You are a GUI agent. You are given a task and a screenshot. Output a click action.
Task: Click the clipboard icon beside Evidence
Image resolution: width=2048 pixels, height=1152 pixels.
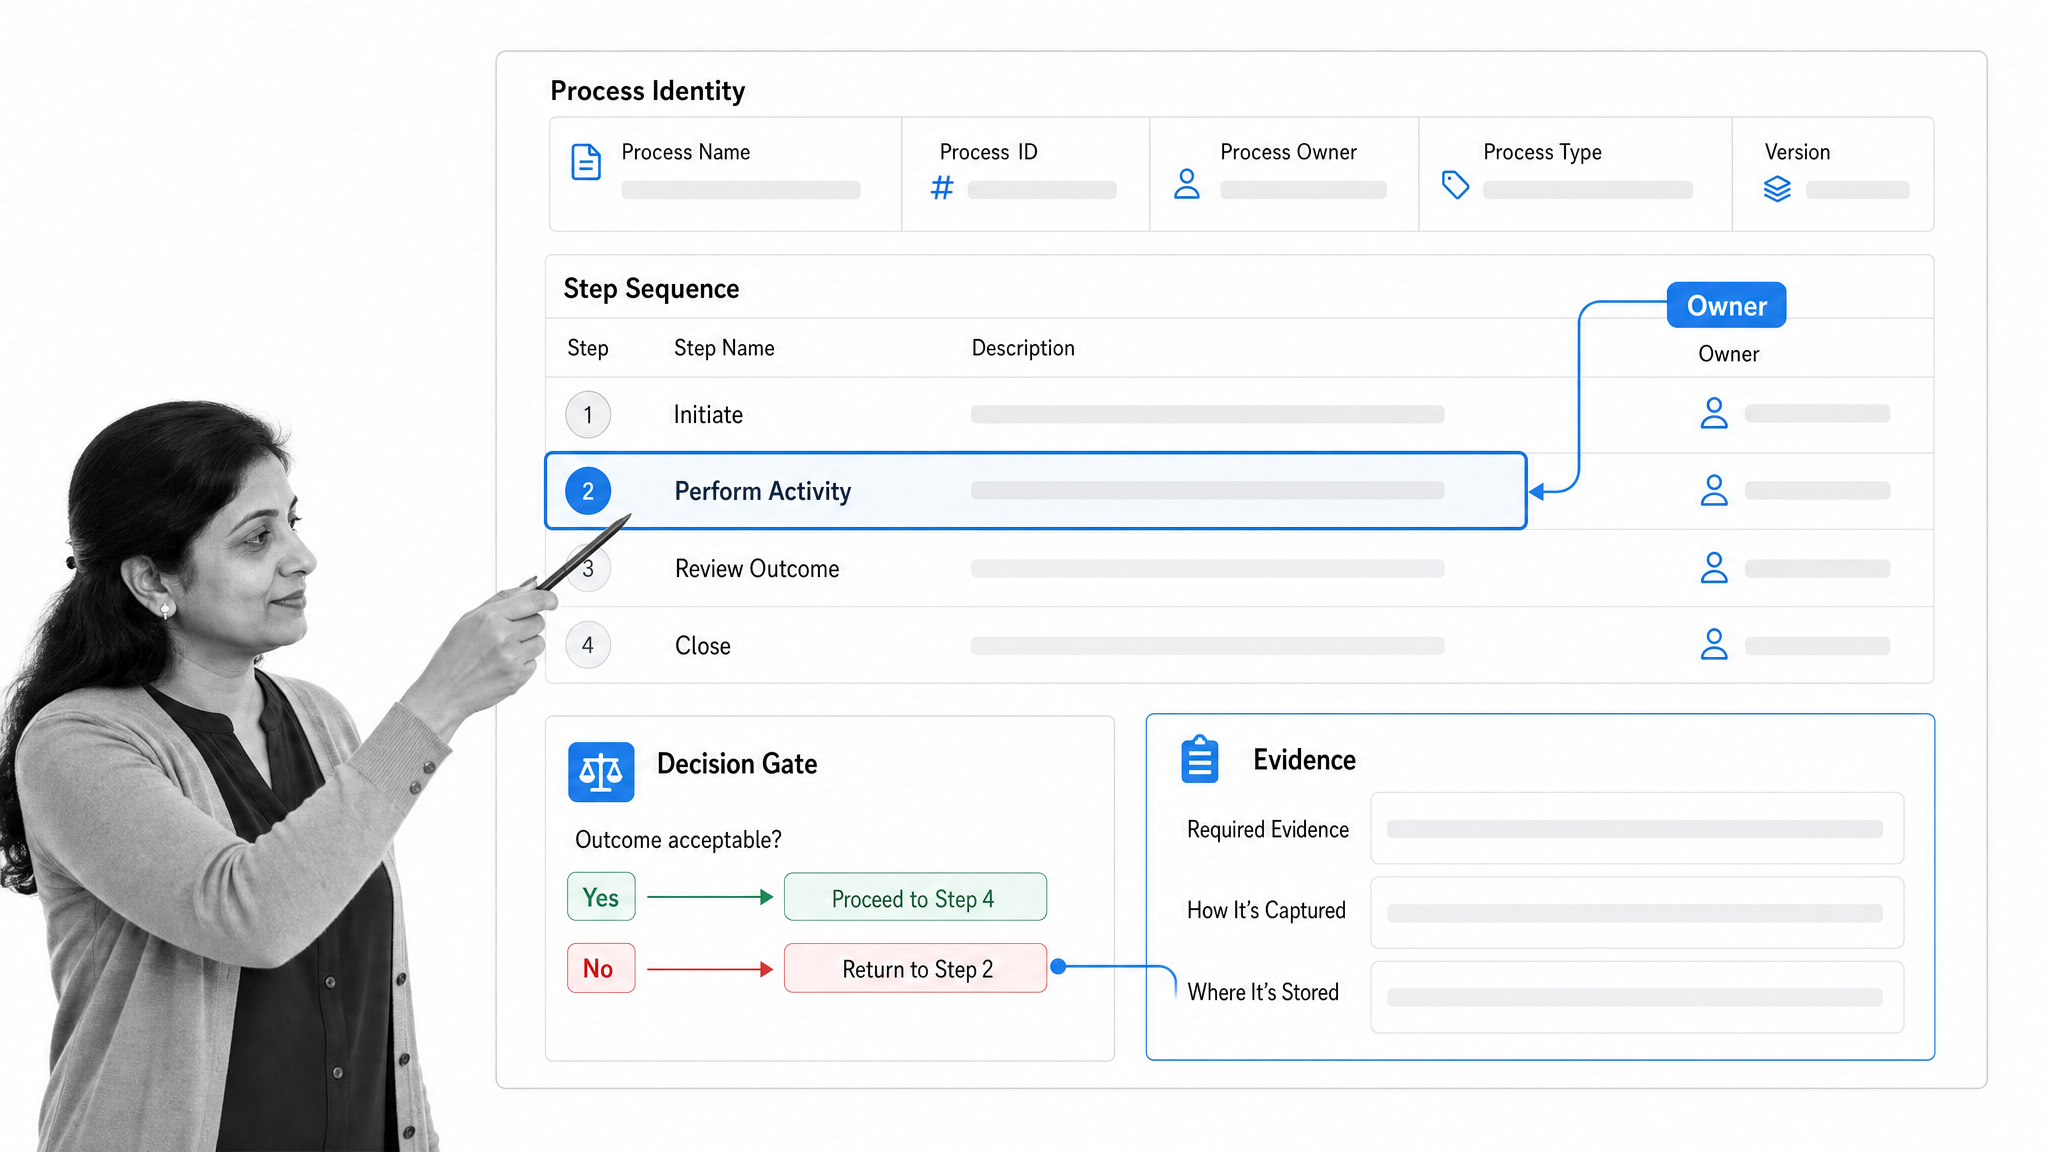[1200, 759]
